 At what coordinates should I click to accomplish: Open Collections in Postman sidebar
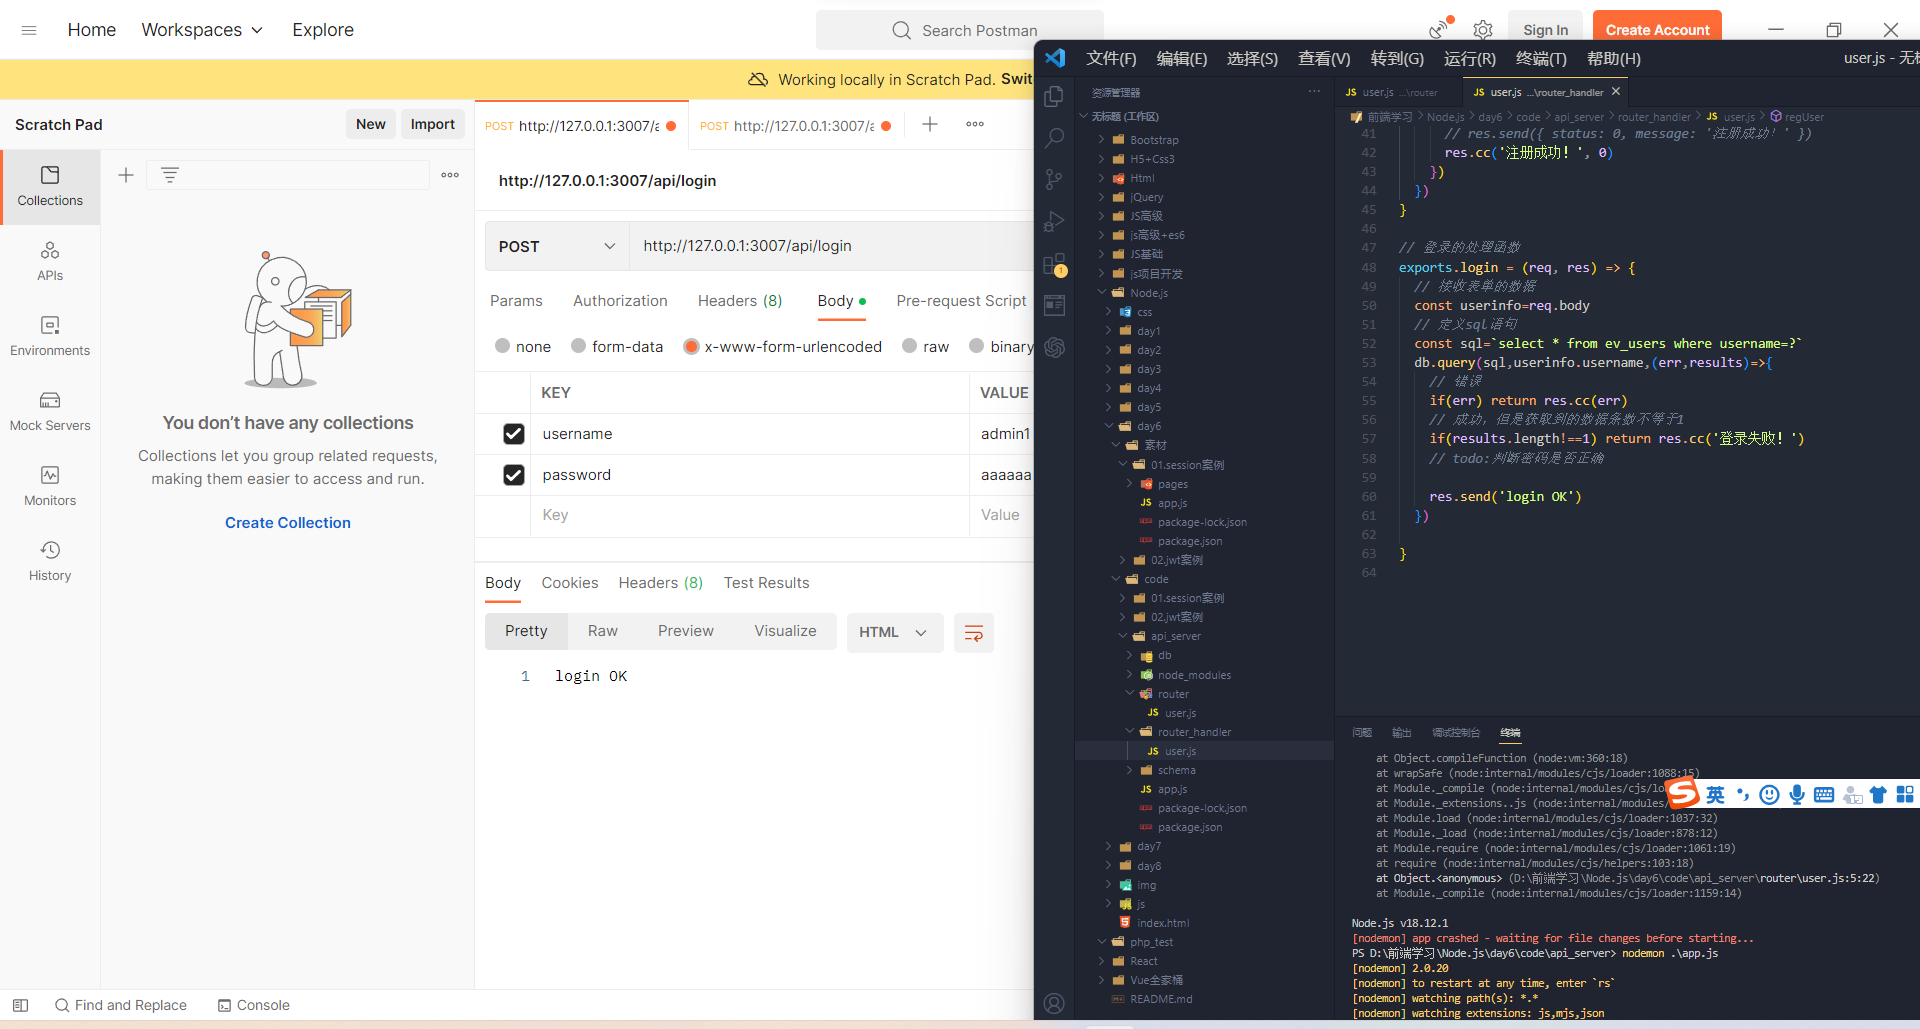click(x=50, y=187)
